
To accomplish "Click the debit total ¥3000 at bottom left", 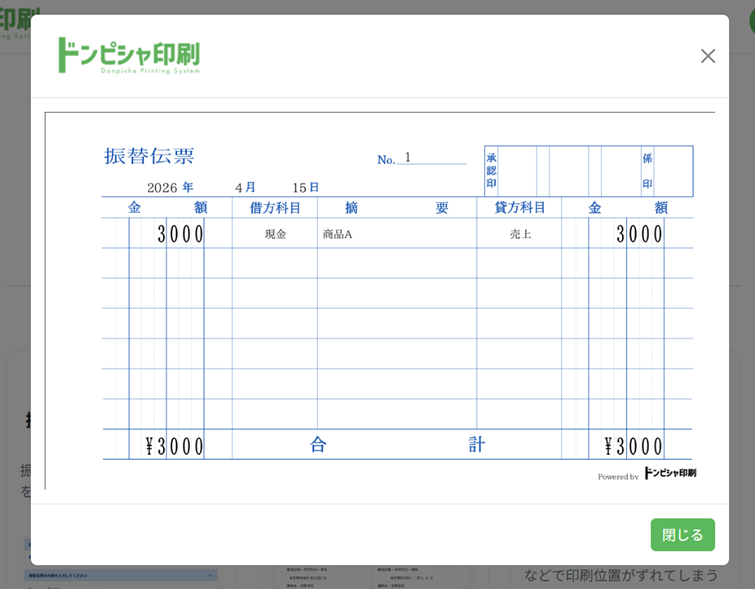I will coord(174,446).
